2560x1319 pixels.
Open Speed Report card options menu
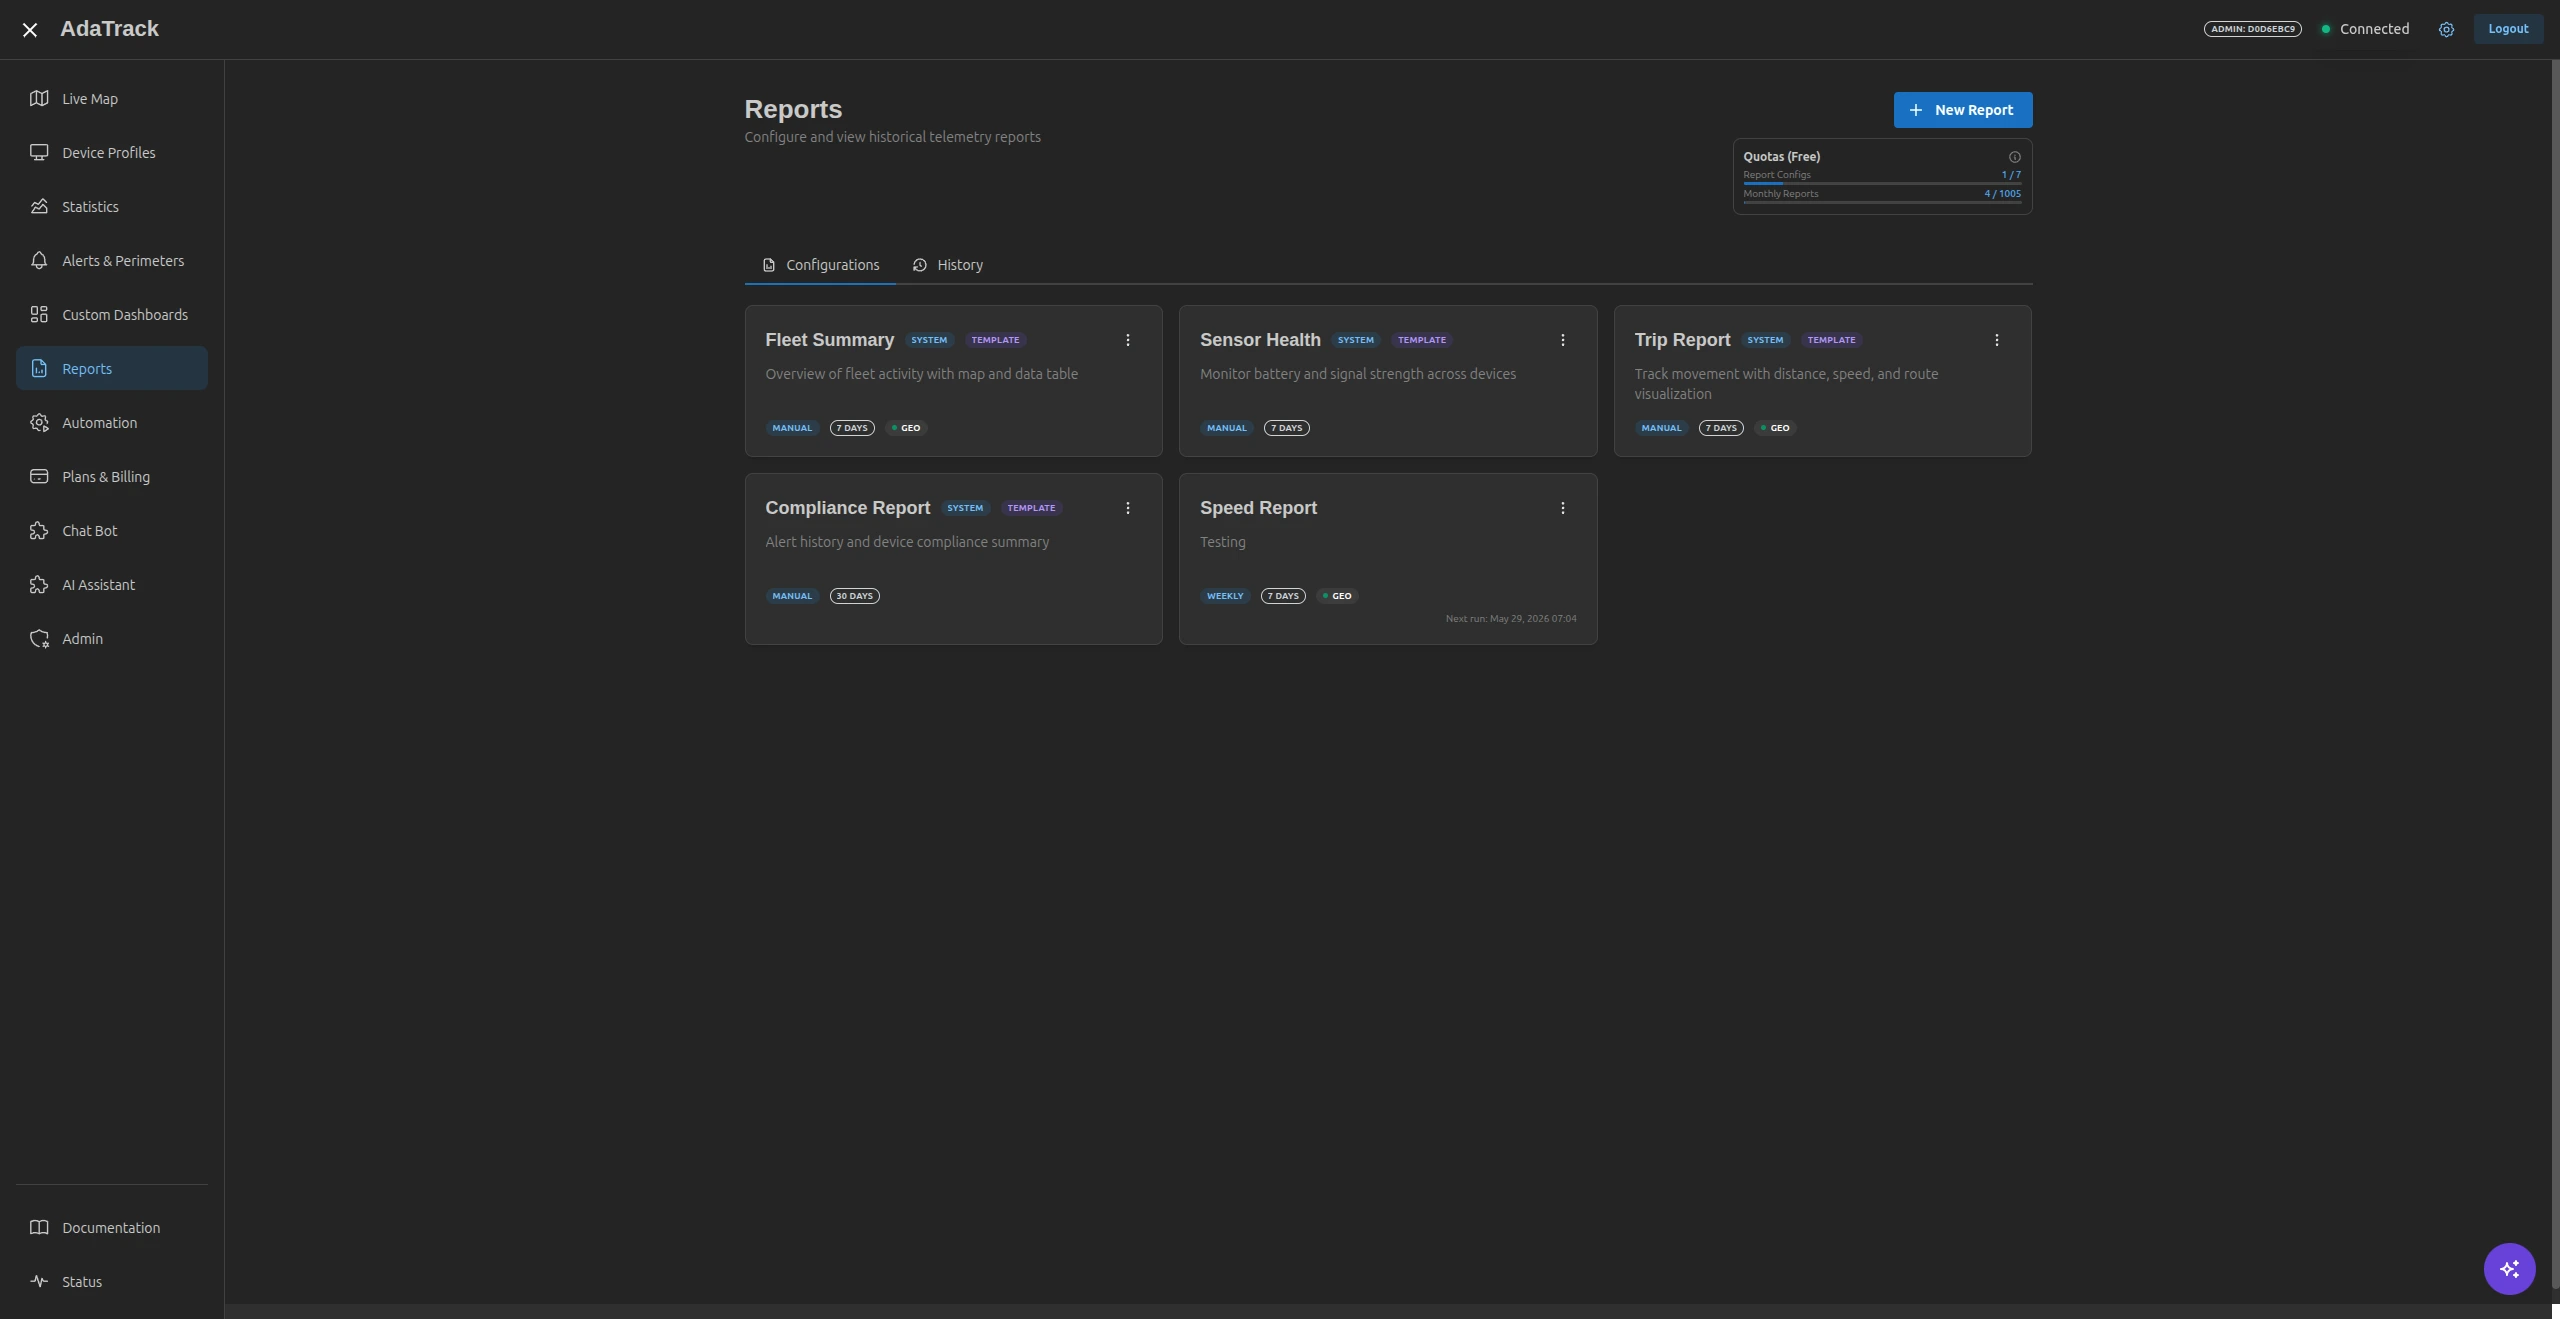pyautogui.click(x=1563, y=508)
